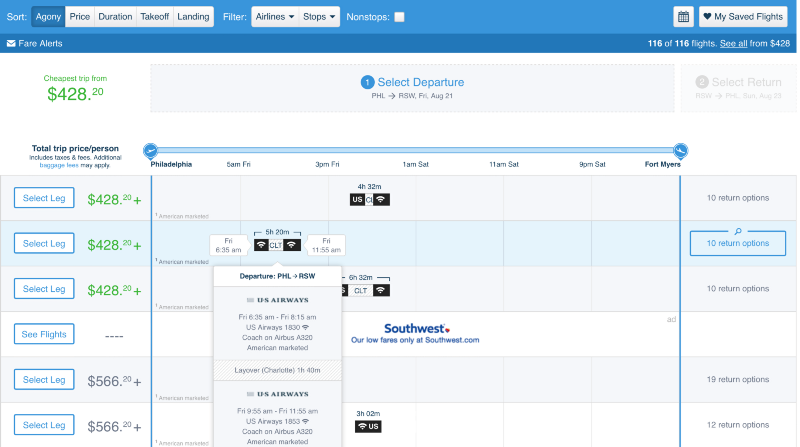Screen dimensions: 800x447
Task: Click US Airways 1830 in popup
Action: 277,328
